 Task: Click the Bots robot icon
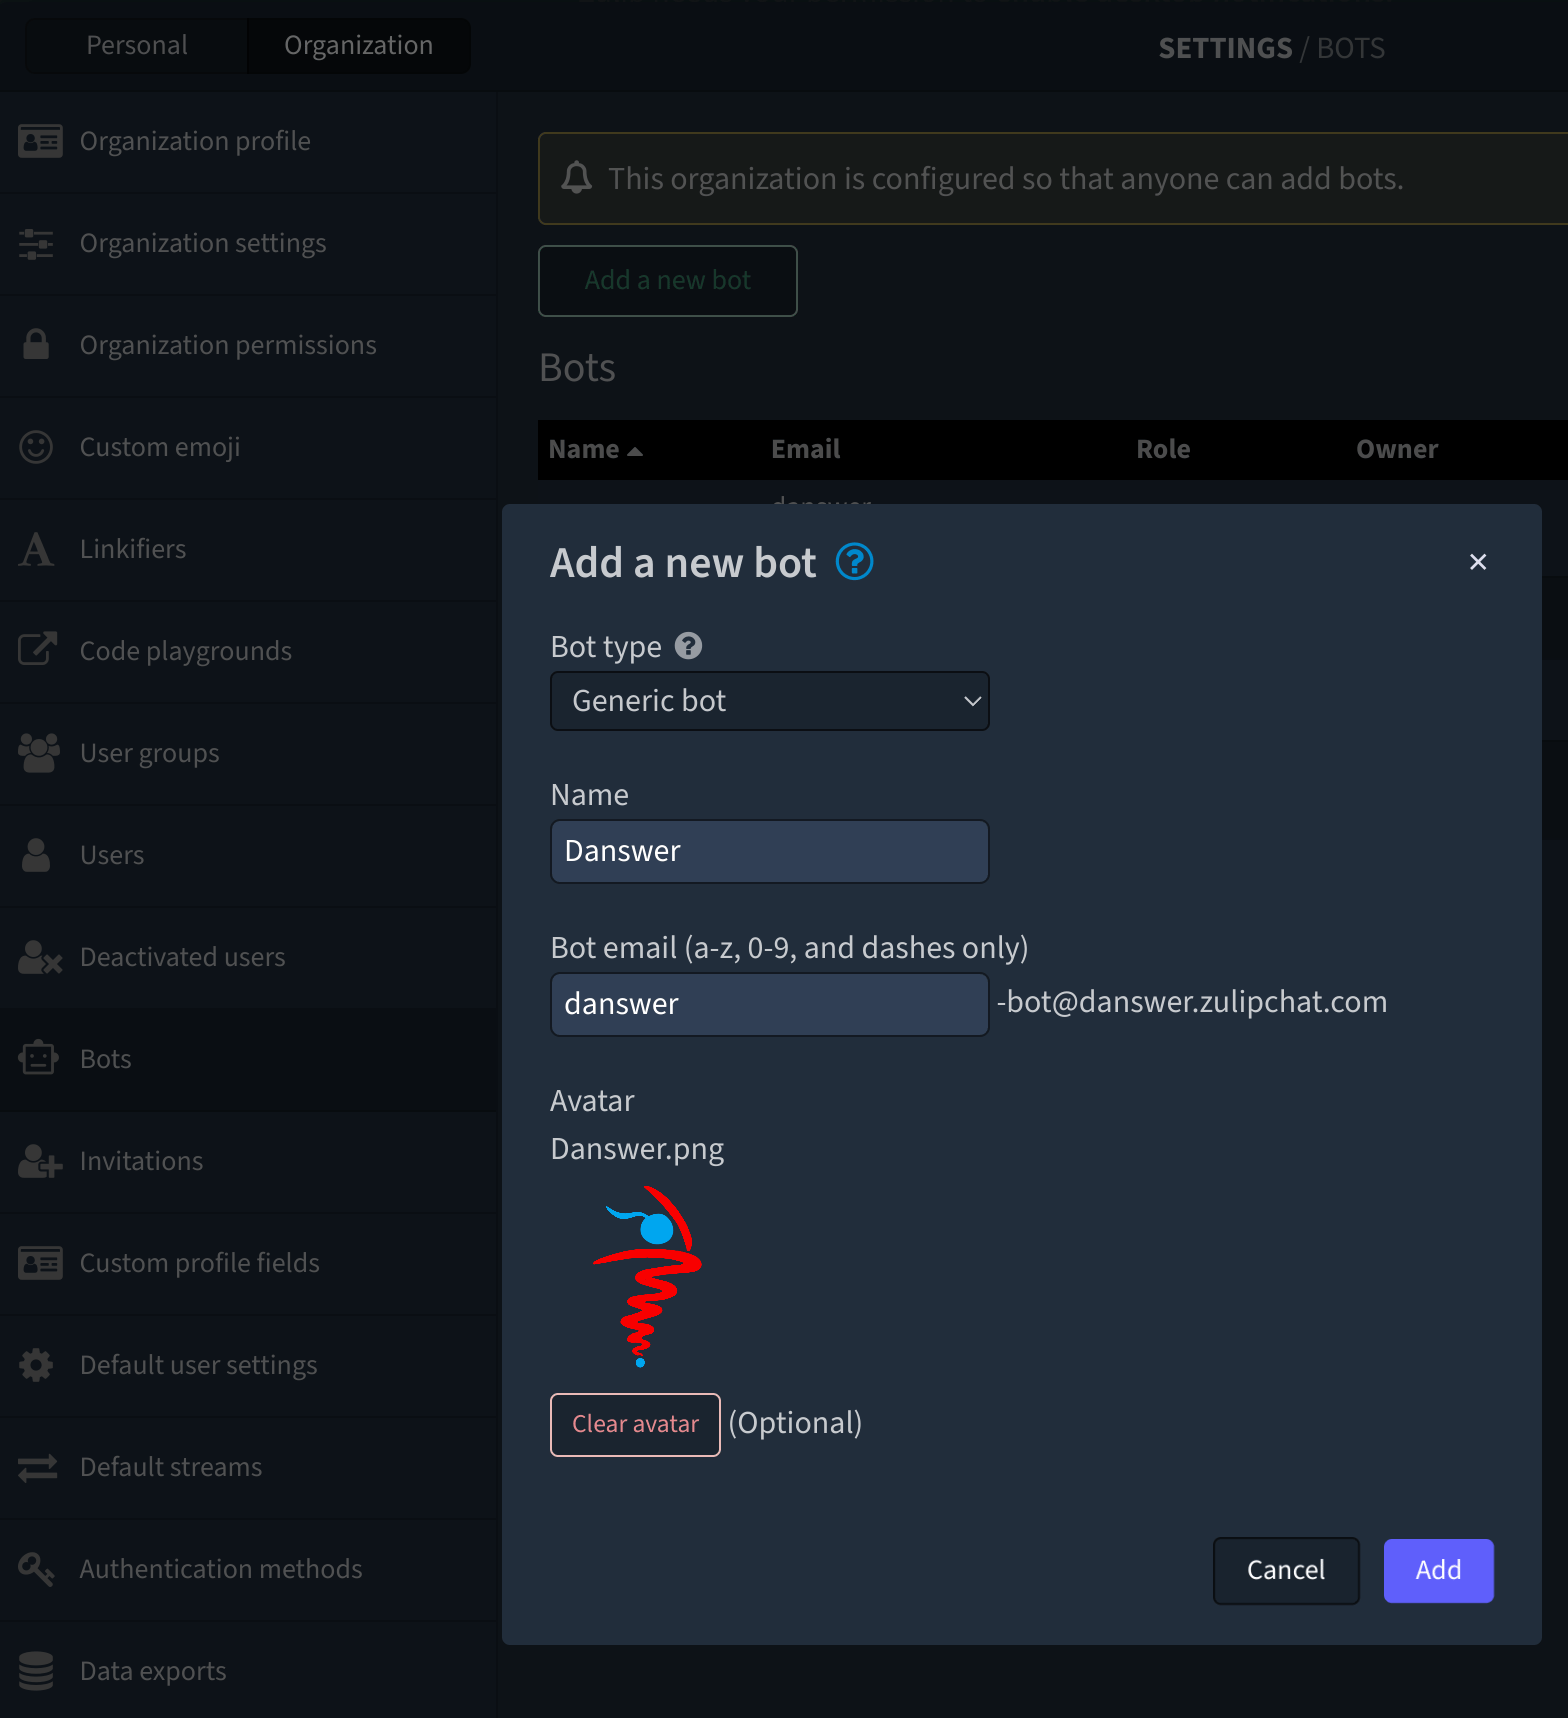(x=38, y=1058)
